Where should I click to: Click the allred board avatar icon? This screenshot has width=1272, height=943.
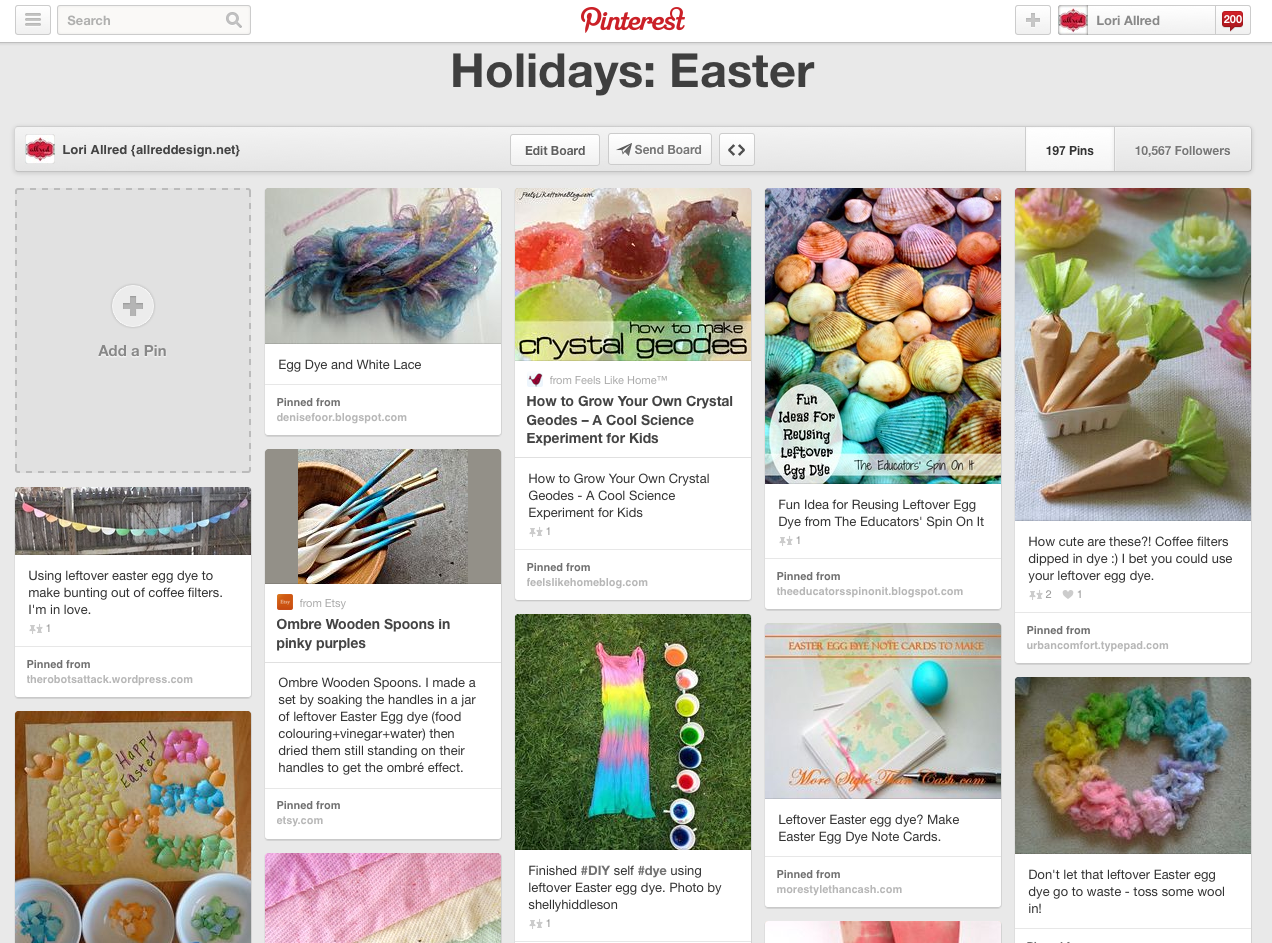[x=38, y=149]
